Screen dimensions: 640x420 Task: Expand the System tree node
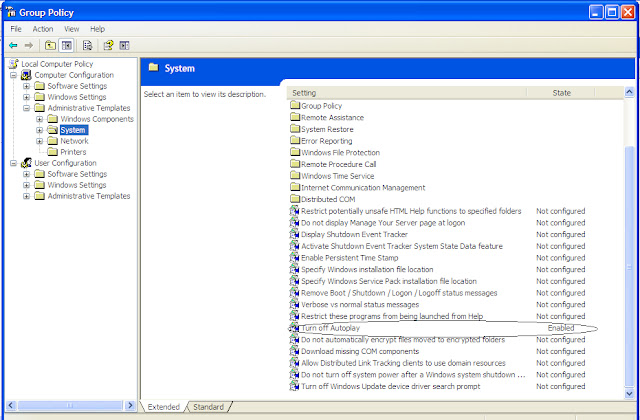tap(40, 130)
